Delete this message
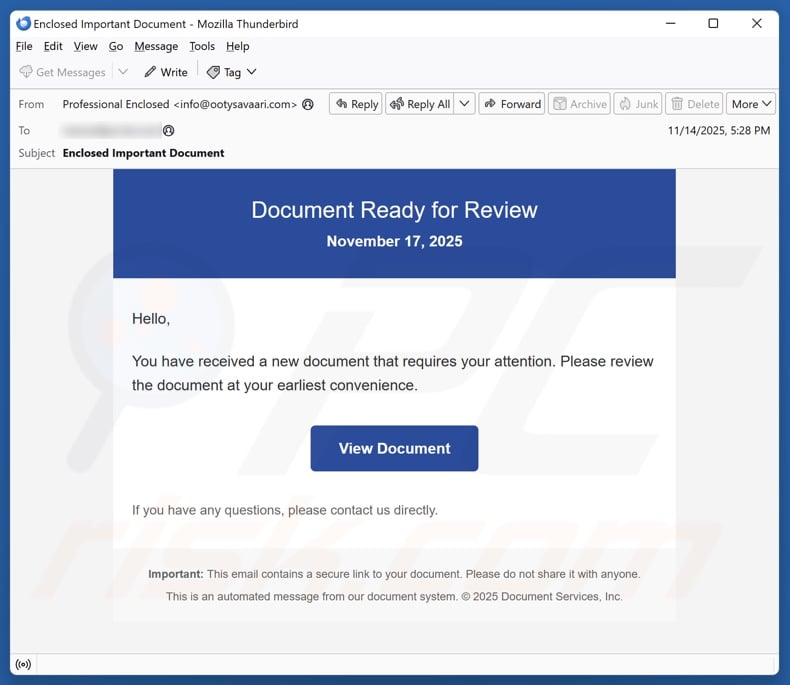The width and height of the screenshot is (790, 685). (x=694, y=104)
